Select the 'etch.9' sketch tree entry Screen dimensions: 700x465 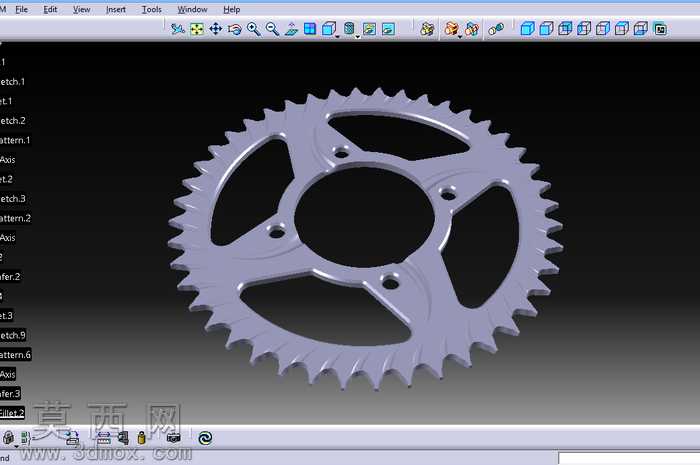tap(13, 335)
